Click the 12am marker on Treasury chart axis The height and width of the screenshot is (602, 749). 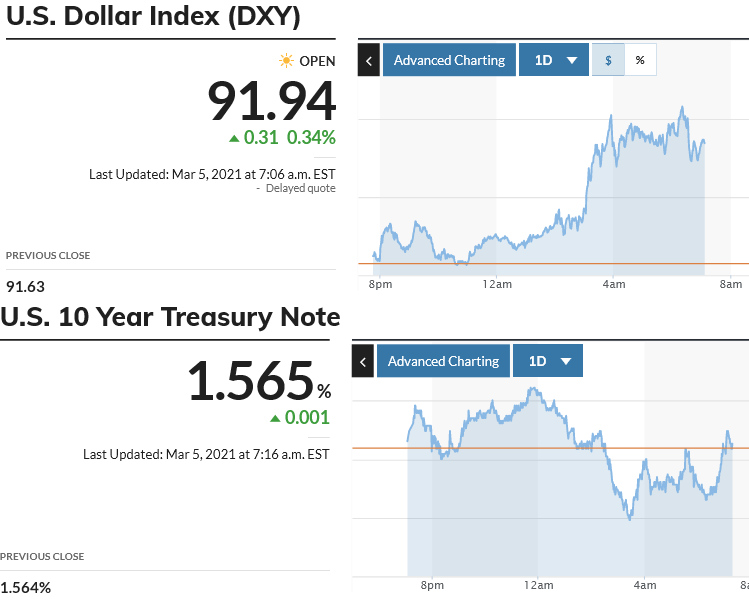coord(538,585)
